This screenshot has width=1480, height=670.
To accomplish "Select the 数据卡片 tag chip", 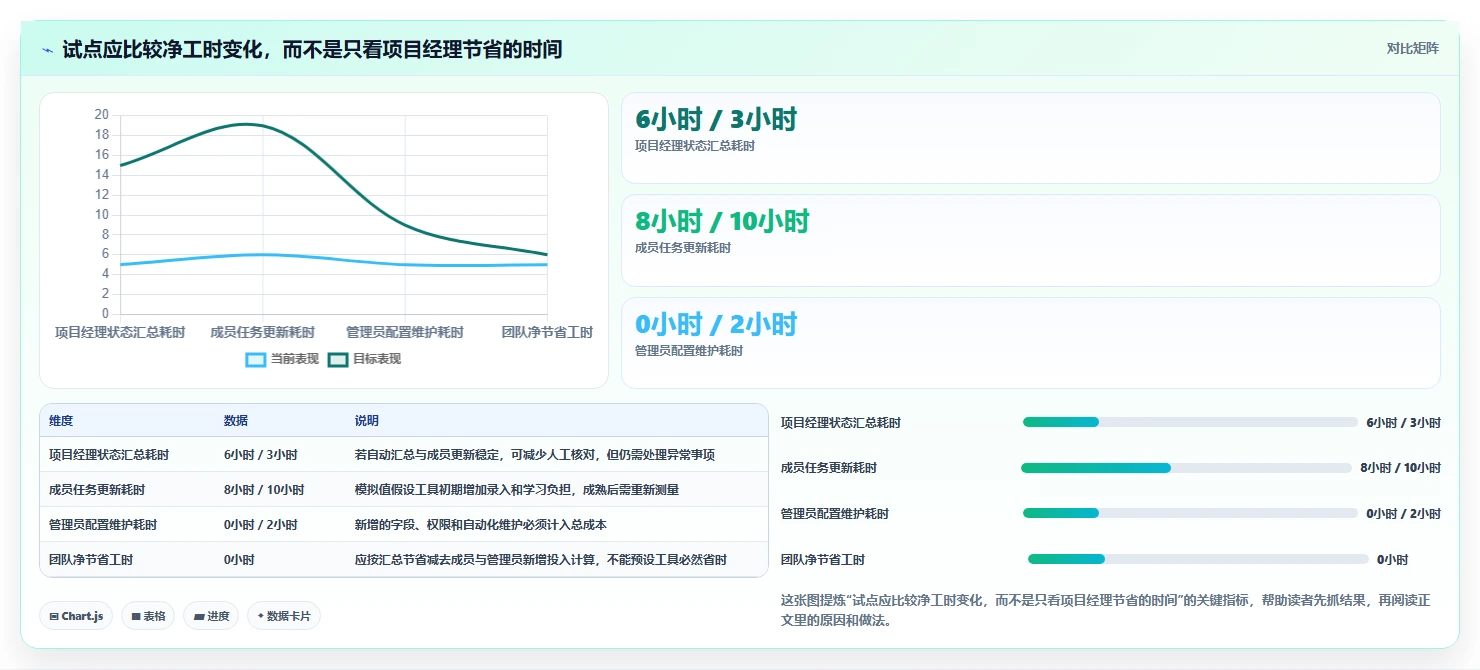I will pyautogui.click(x=284, y=616).
